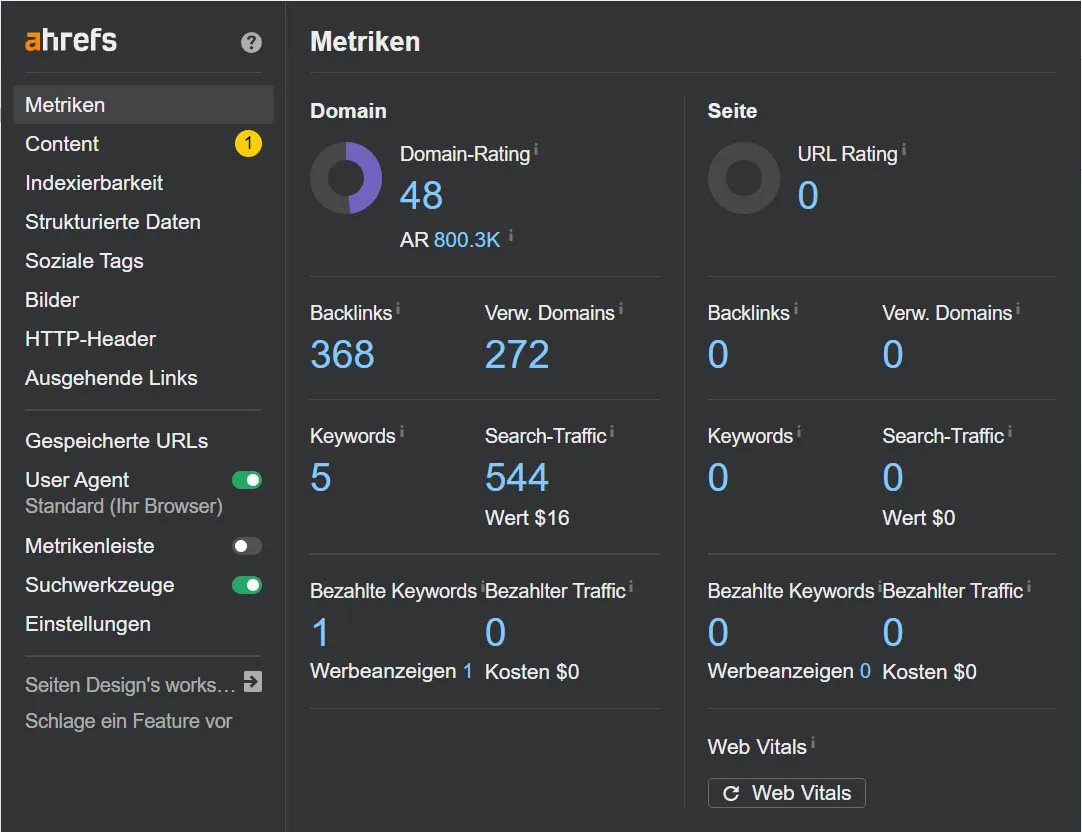1082x832 pixels.
Task: Click info icon beside Web Vitals label
Action: (813, 742)
